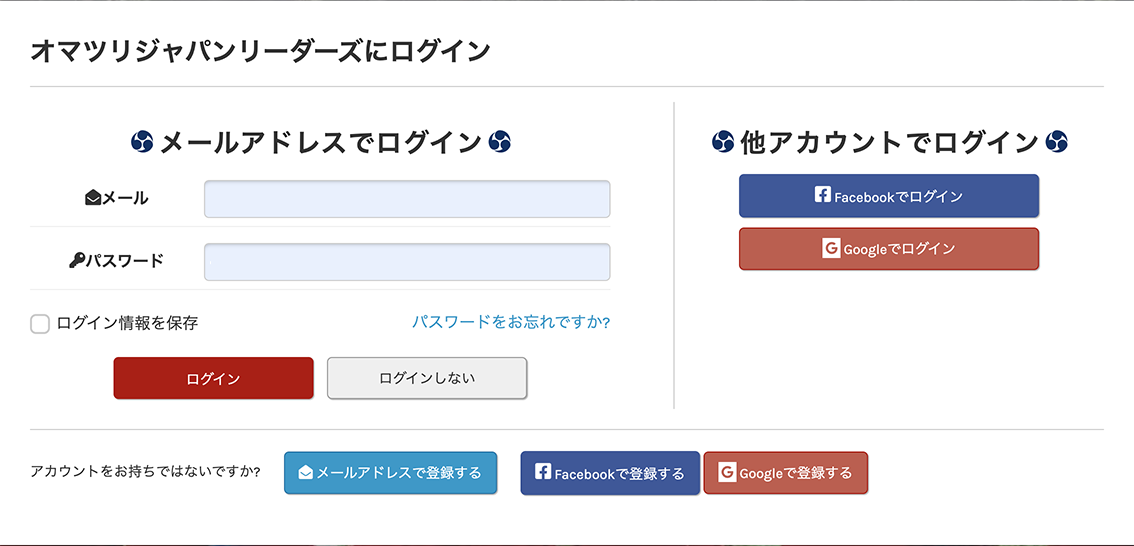Click the key icon beside パスワード label
Viewport: 1134px width, 546px height.
coord(77,261)
